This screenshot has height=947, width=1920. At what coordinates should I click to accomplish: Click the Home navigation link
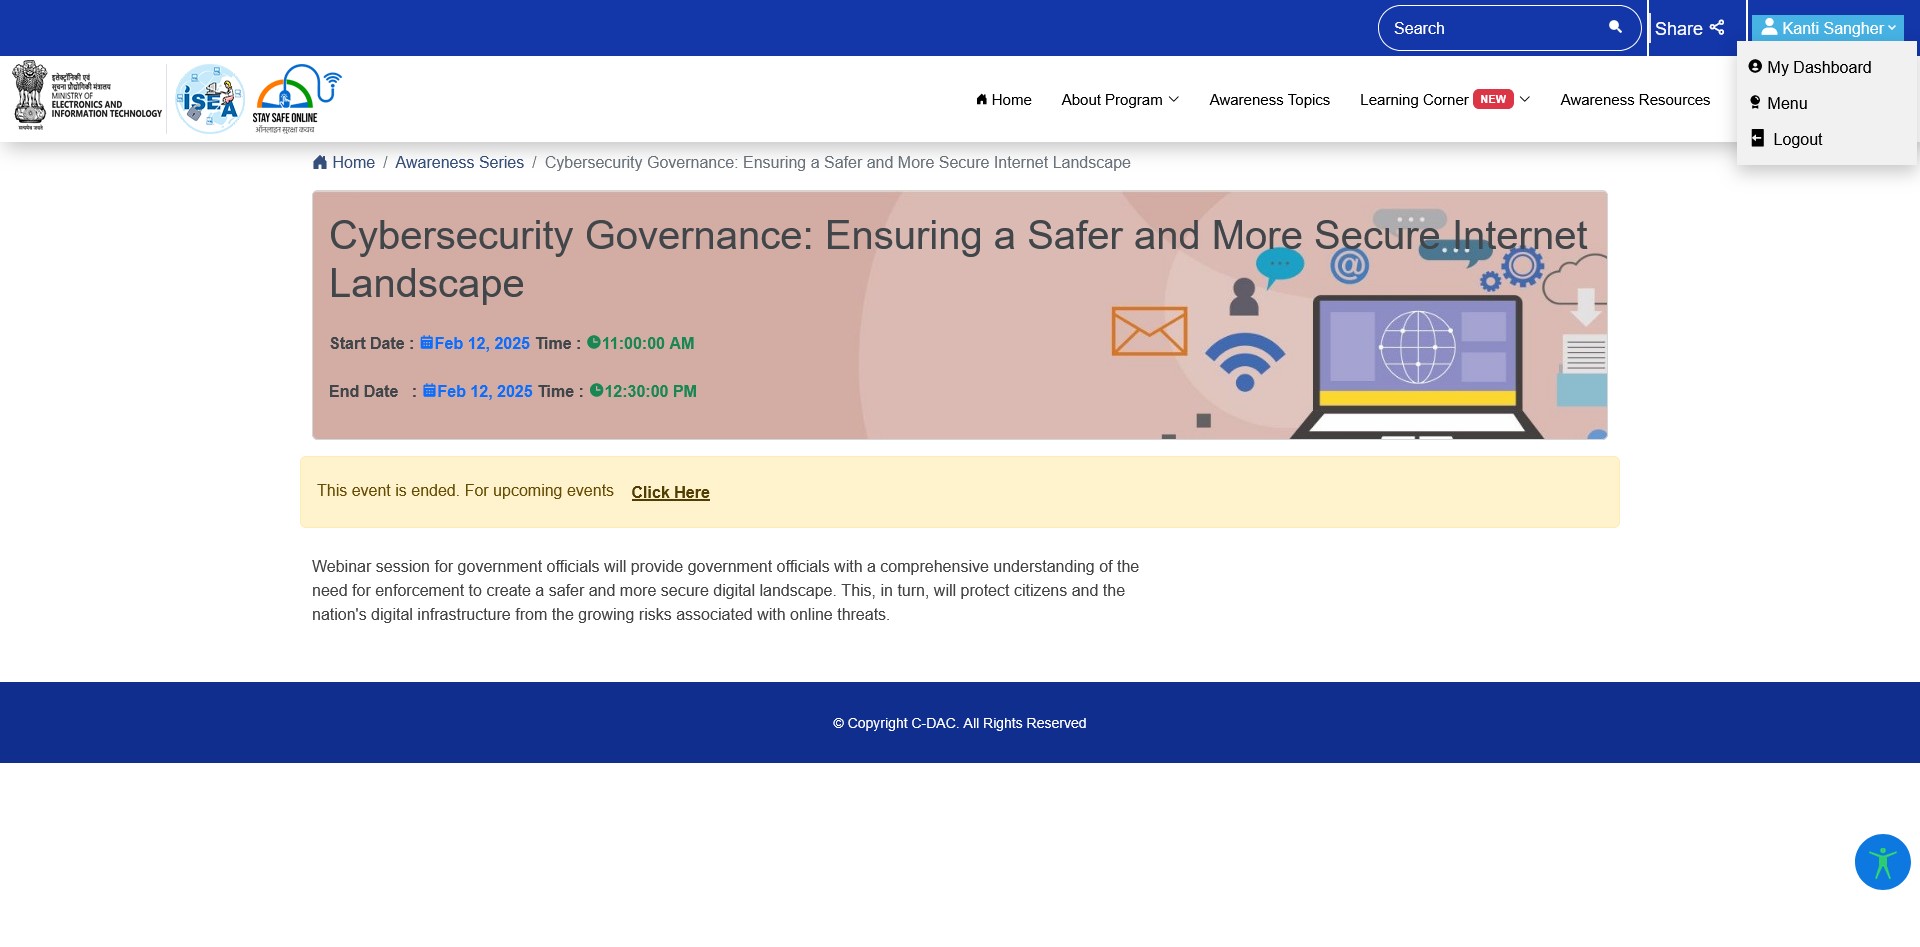[x=1003, y=100]
